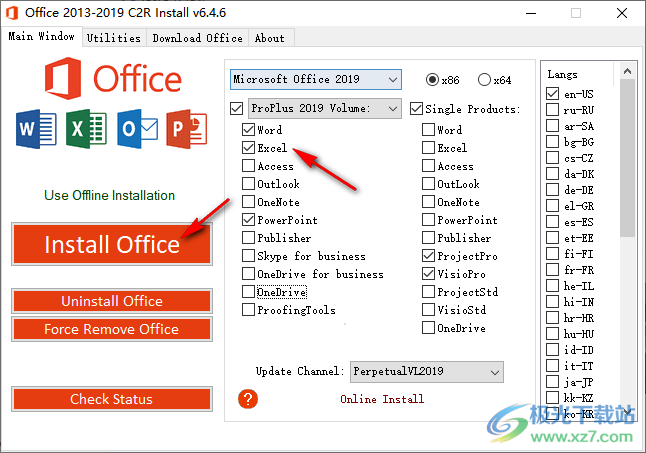Screen dimensions: 646x453
Task: Check Word under Single Products
Action: pyautogui.click(x=428, y=130)
